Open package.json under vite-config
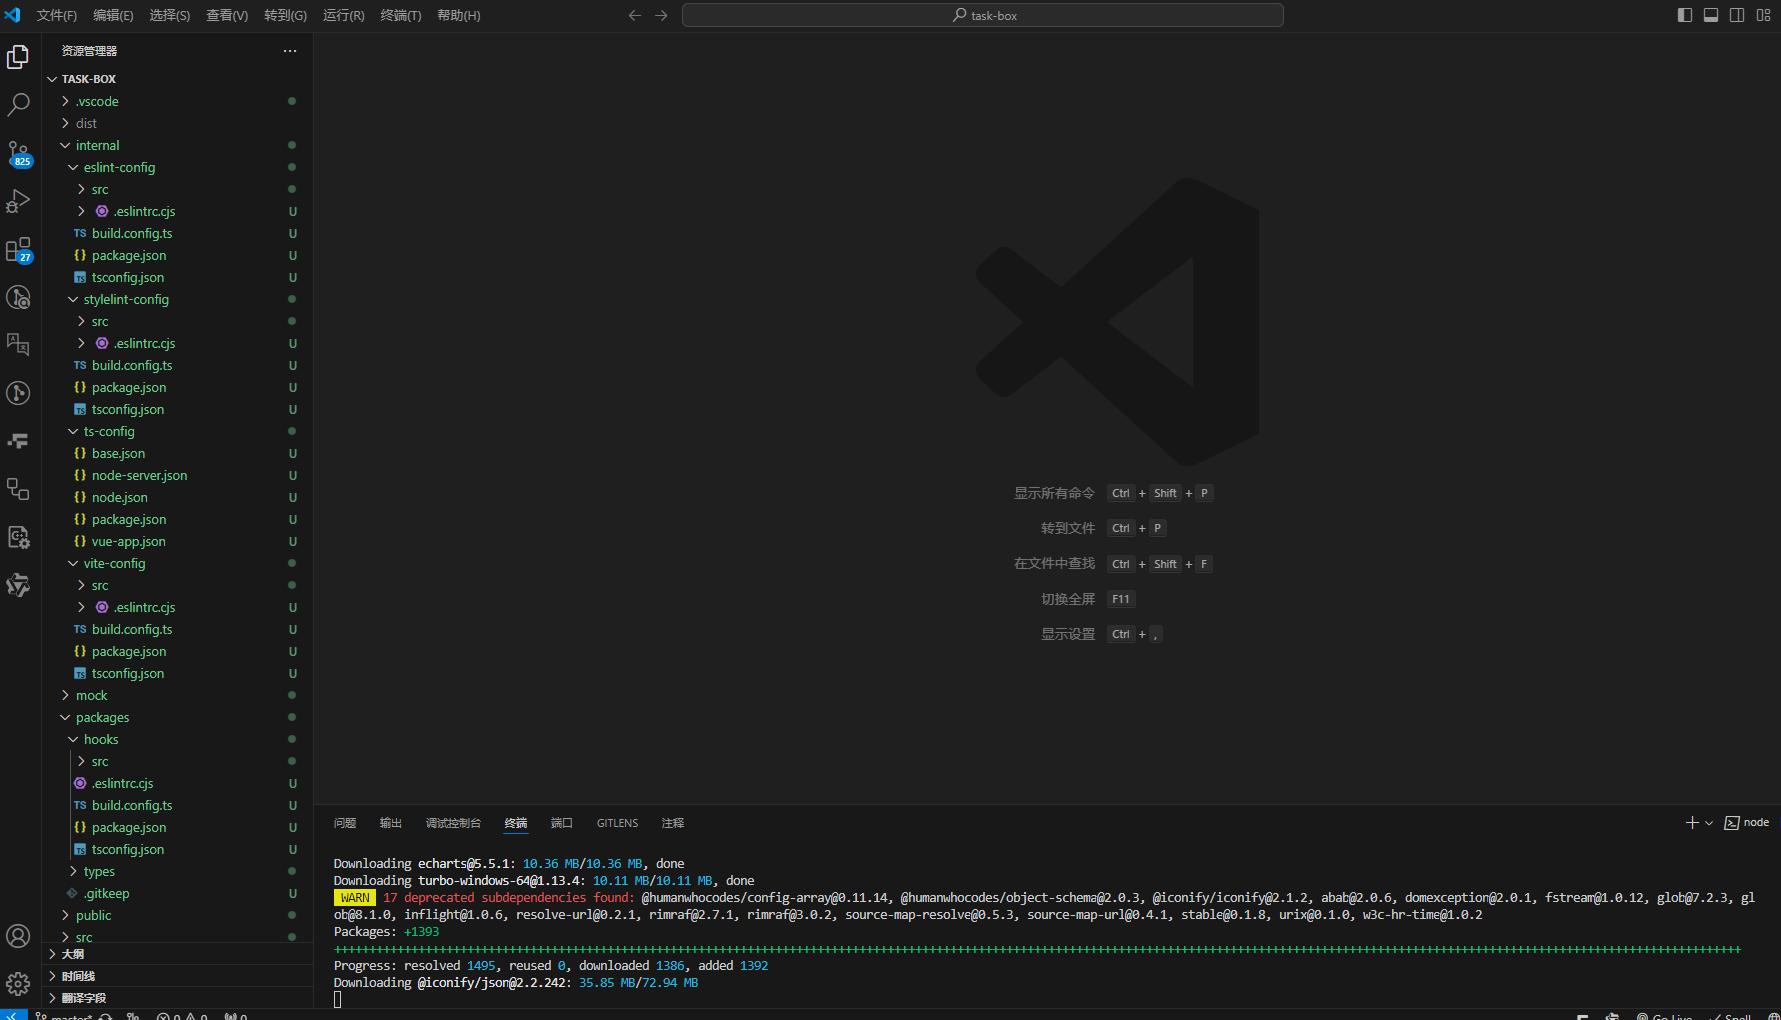 178,651
